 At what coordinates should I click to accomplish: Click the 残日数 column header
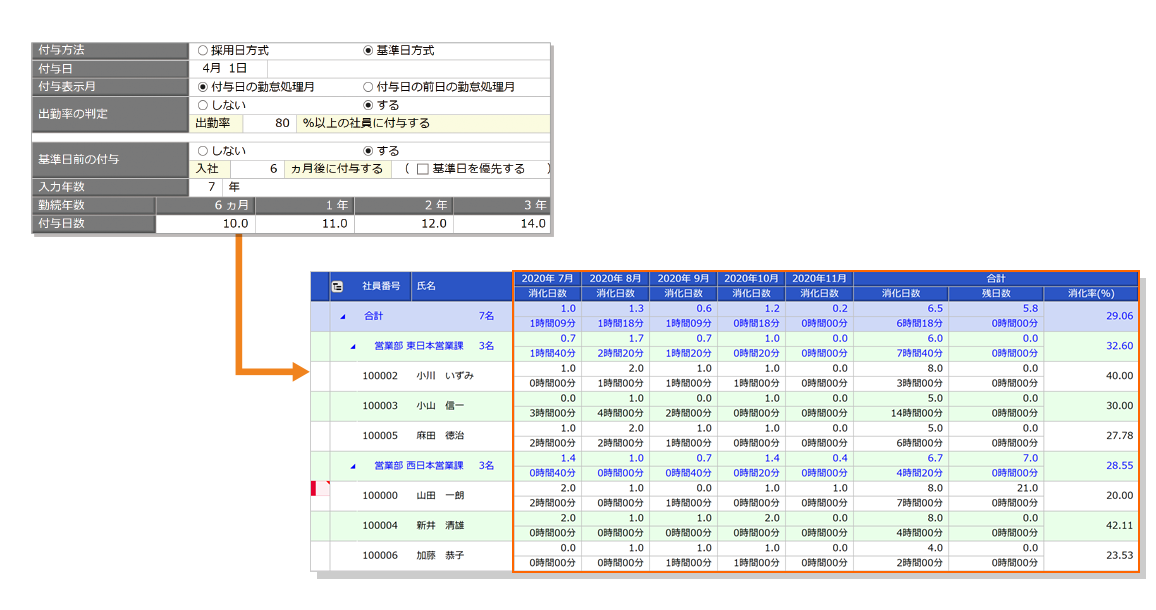[x=996, y=293]
